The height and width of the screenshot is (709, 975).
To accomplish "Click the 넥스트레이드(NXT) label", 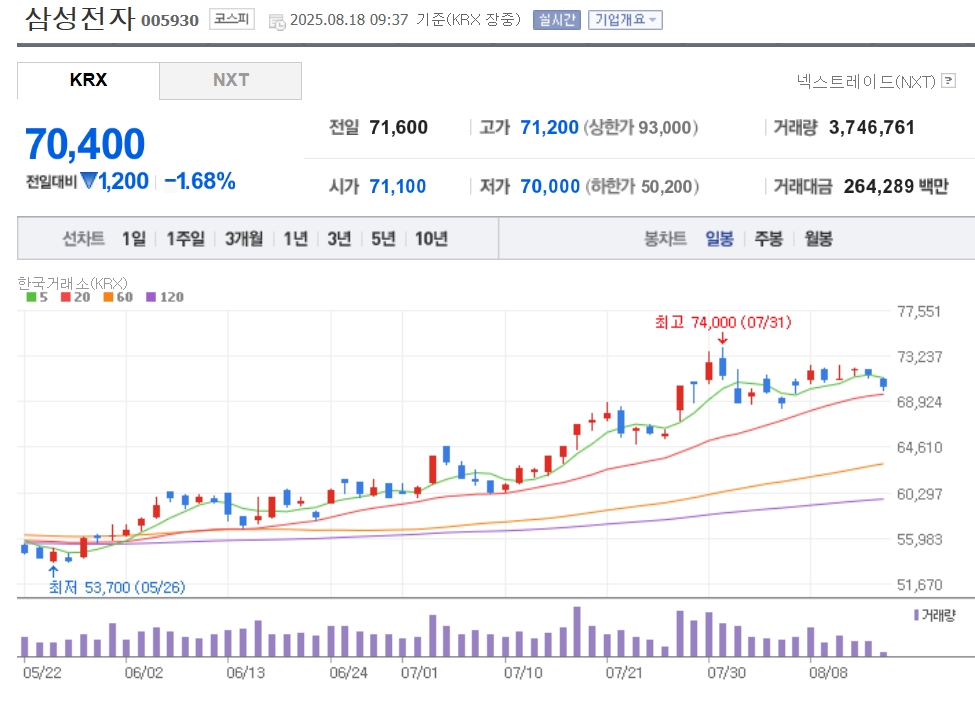I will [x=866, y=81].
